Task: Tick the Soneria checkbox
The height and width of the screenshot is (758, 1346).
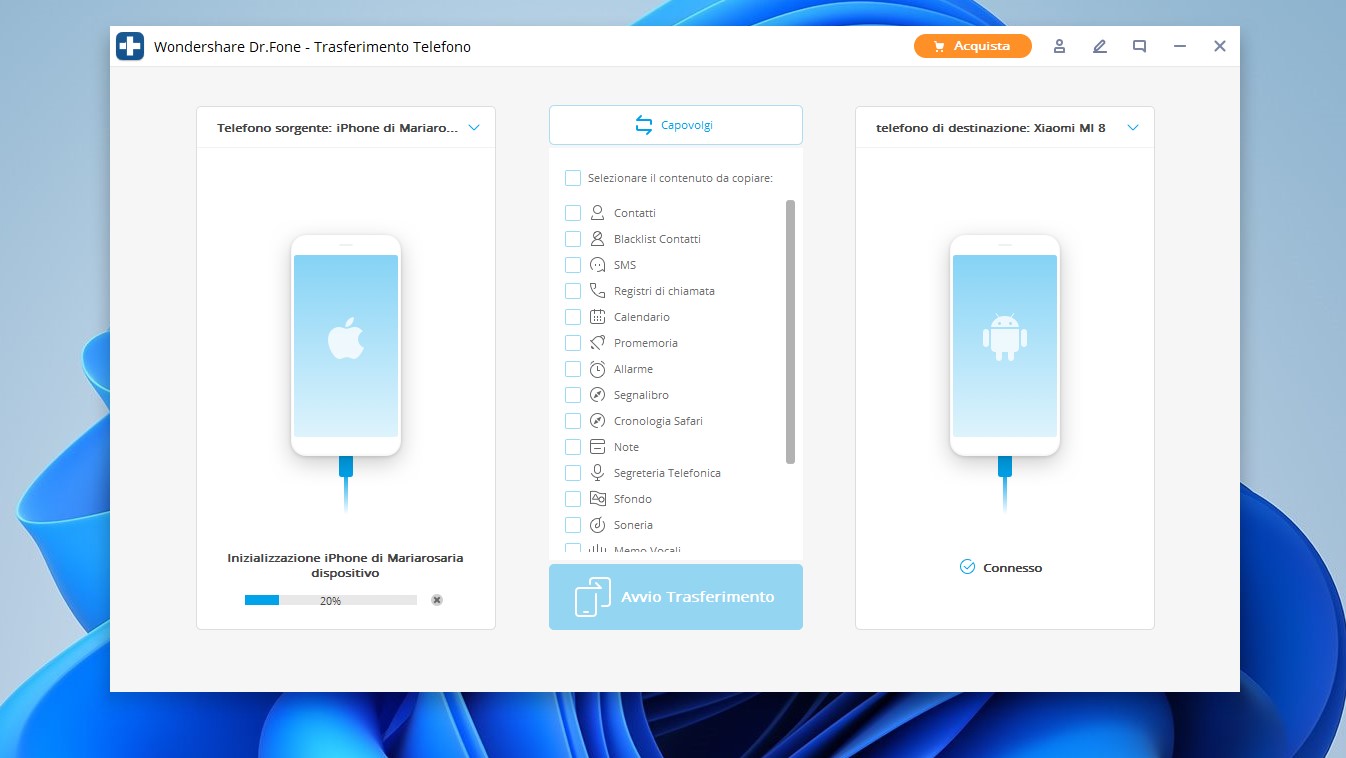Action: click(x=573, y=525)
